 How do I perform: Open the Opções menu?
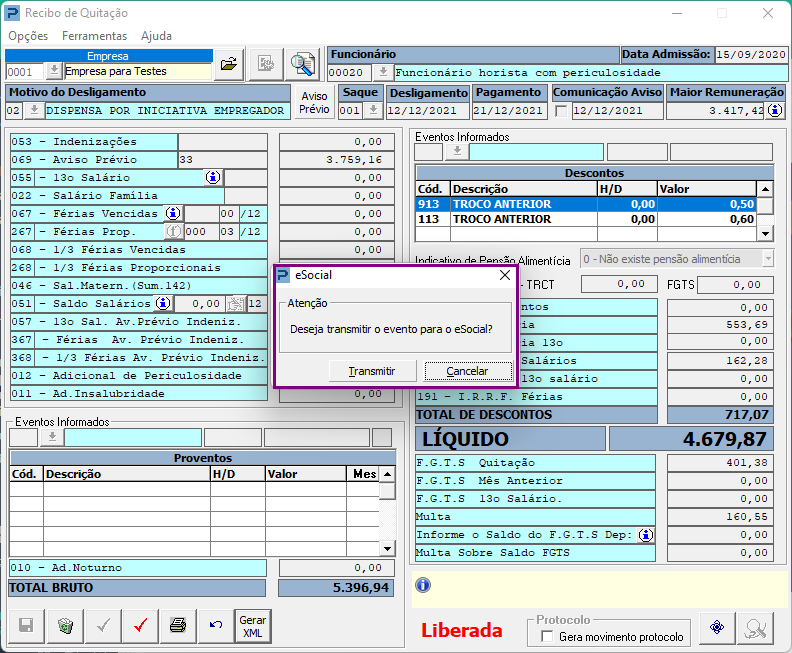point(28,36)
